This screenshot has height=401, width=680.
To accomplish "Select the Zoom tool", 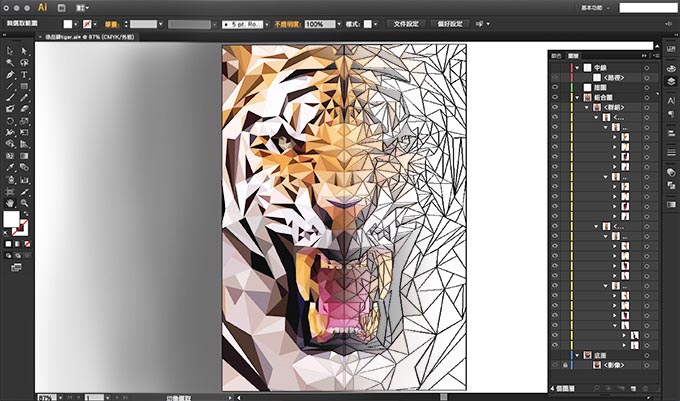I will 24,203.
